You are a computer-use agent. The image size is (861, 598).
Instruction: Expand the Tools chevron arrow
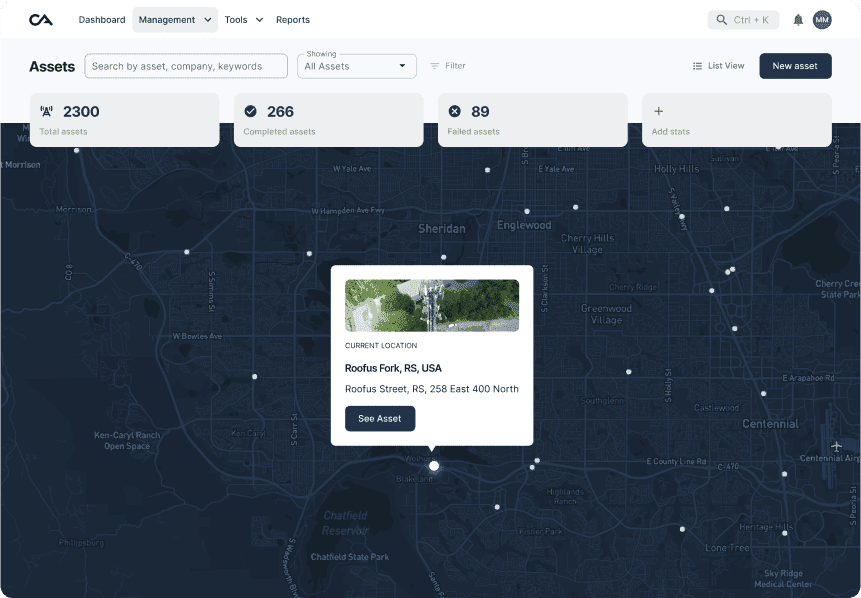[259, 20]
